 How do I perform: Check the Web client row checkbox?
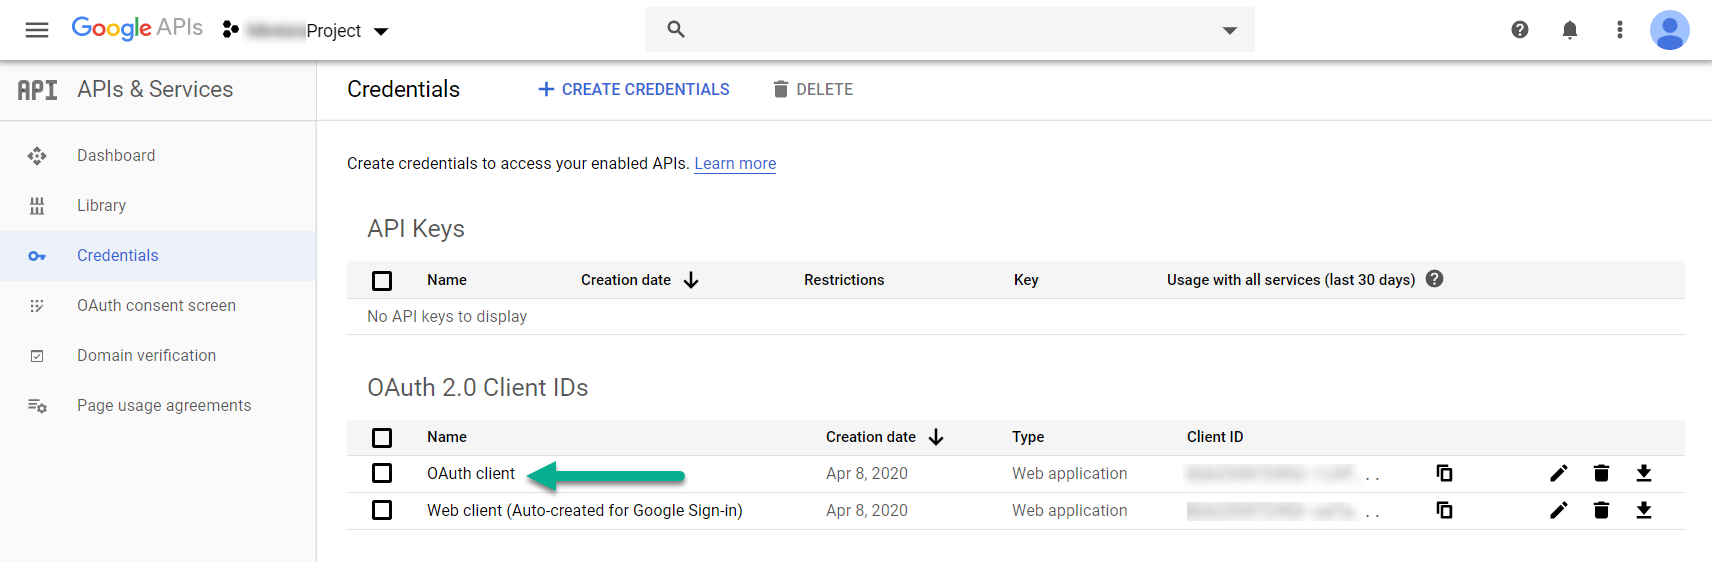[x=382, y=510]
